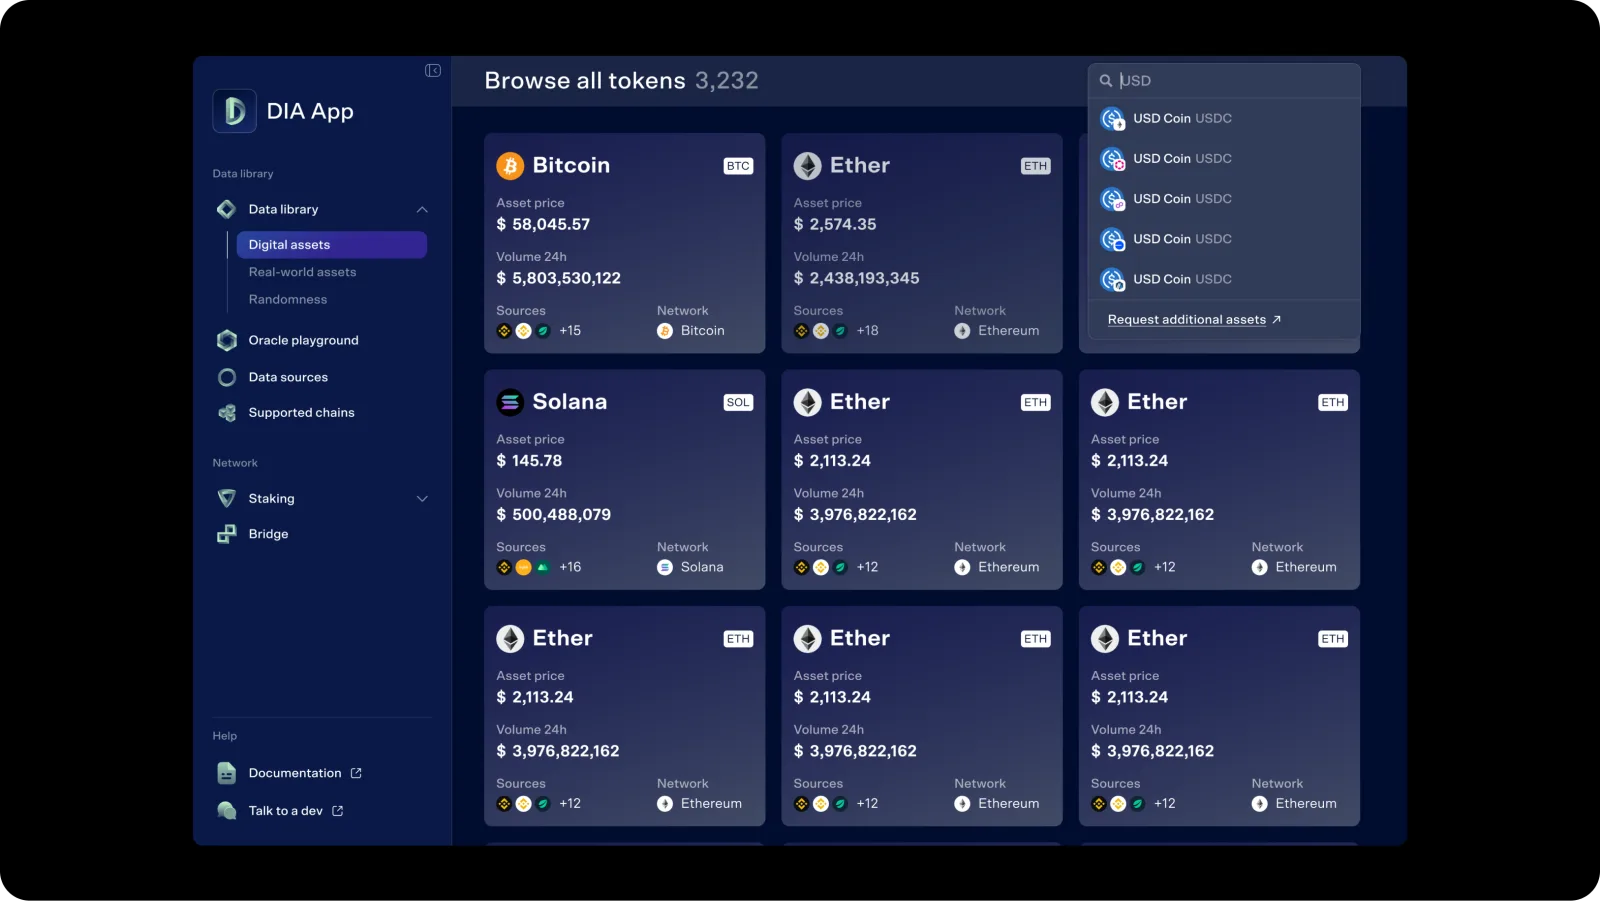Screen dimensions: 1600x901
Task: Show +15 more sources on Bitcoin card
Action: coord(570,331)
